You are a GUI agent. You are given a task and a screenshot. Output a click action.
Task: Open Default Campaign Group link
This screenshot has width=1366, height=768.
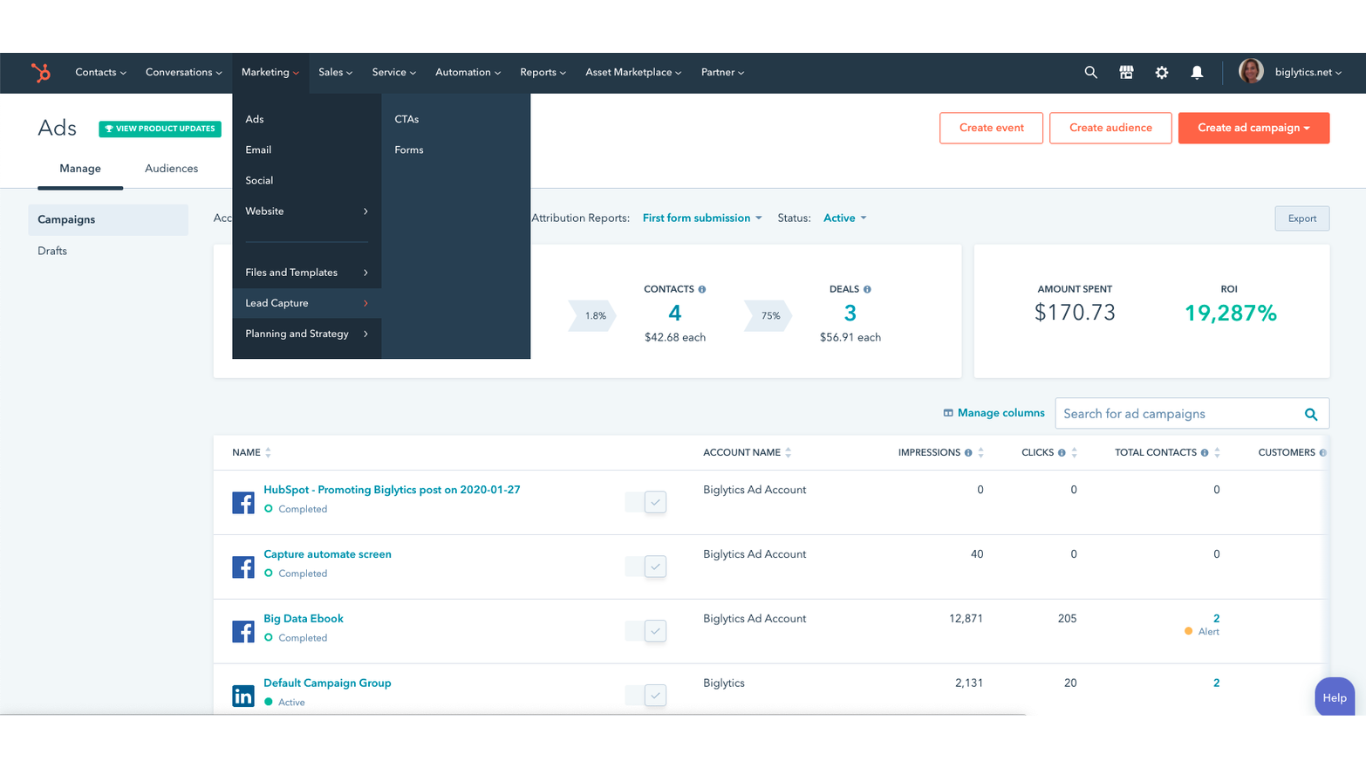coord(327,683)
